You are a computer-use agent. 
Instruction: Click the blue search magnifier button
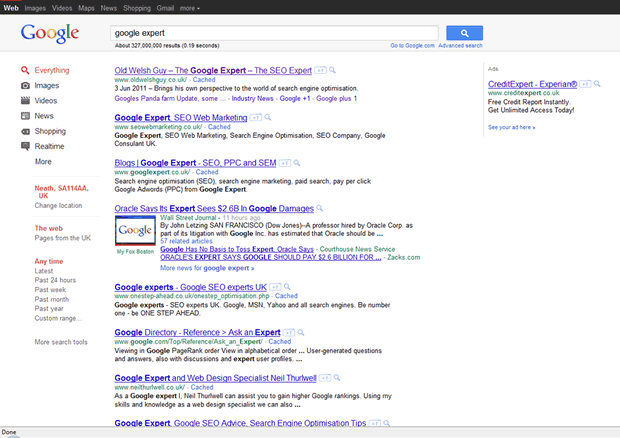(464, 33)
